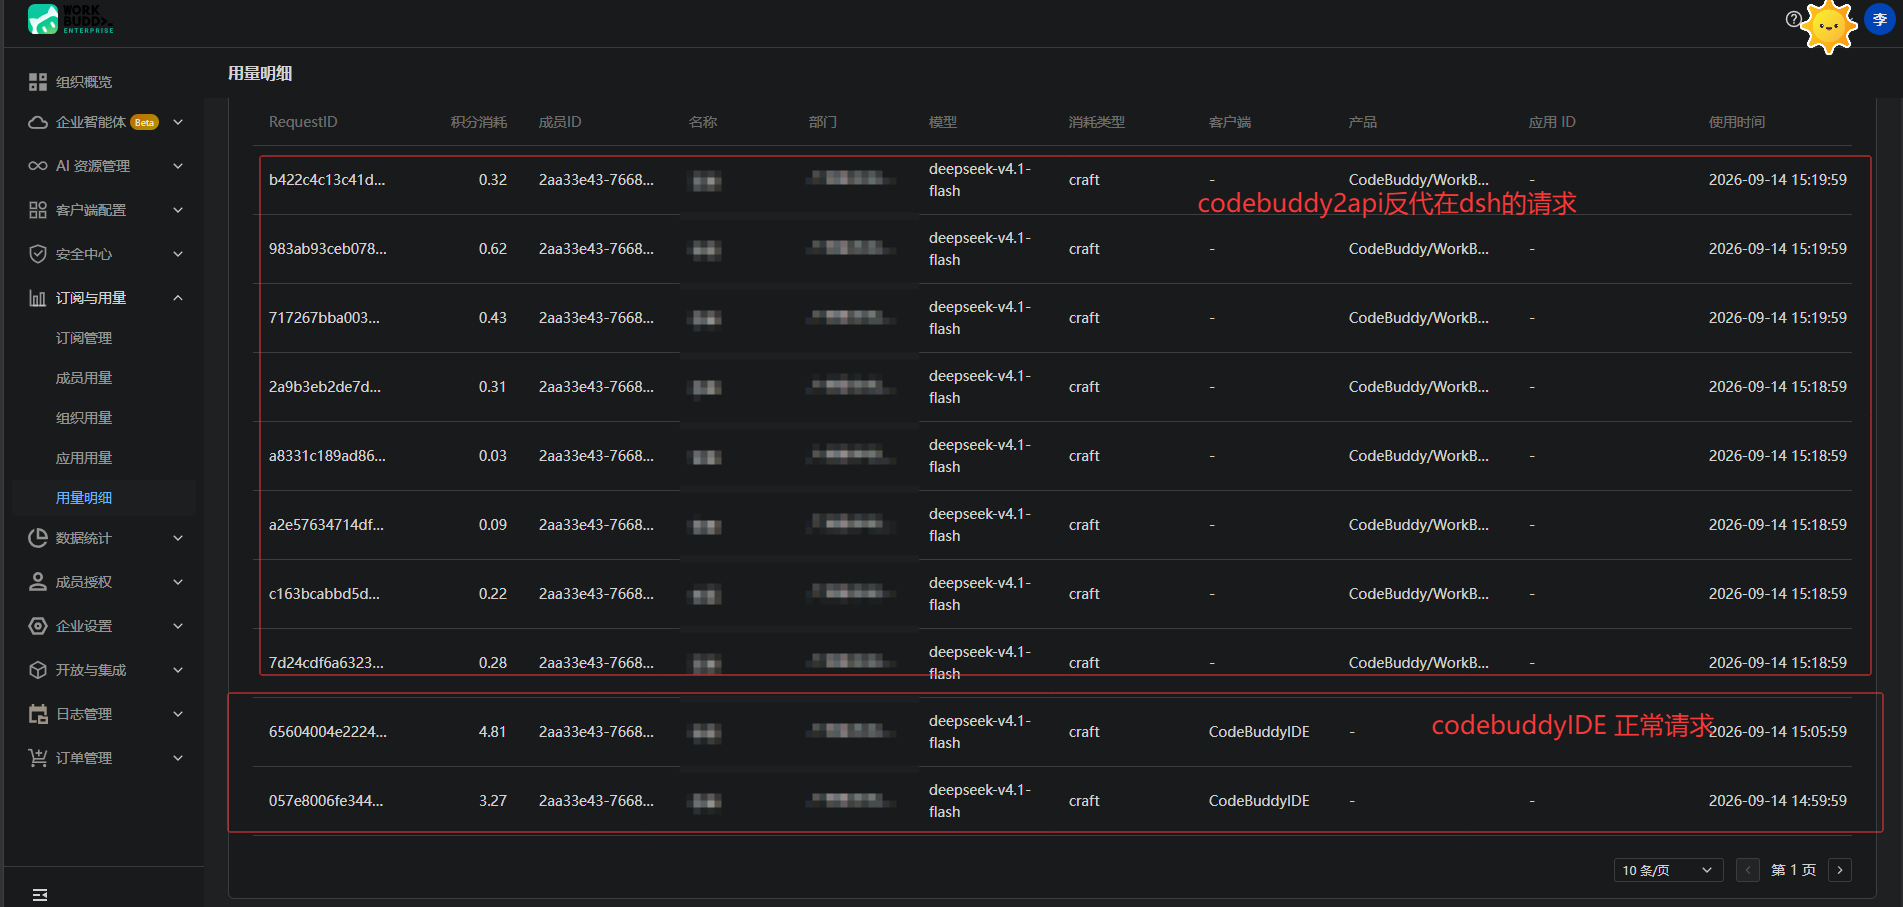This screenshot has width=1903, height=907.
Task: Click the AI 资源管理 infinity icon
Action: [x=38, y=166]
